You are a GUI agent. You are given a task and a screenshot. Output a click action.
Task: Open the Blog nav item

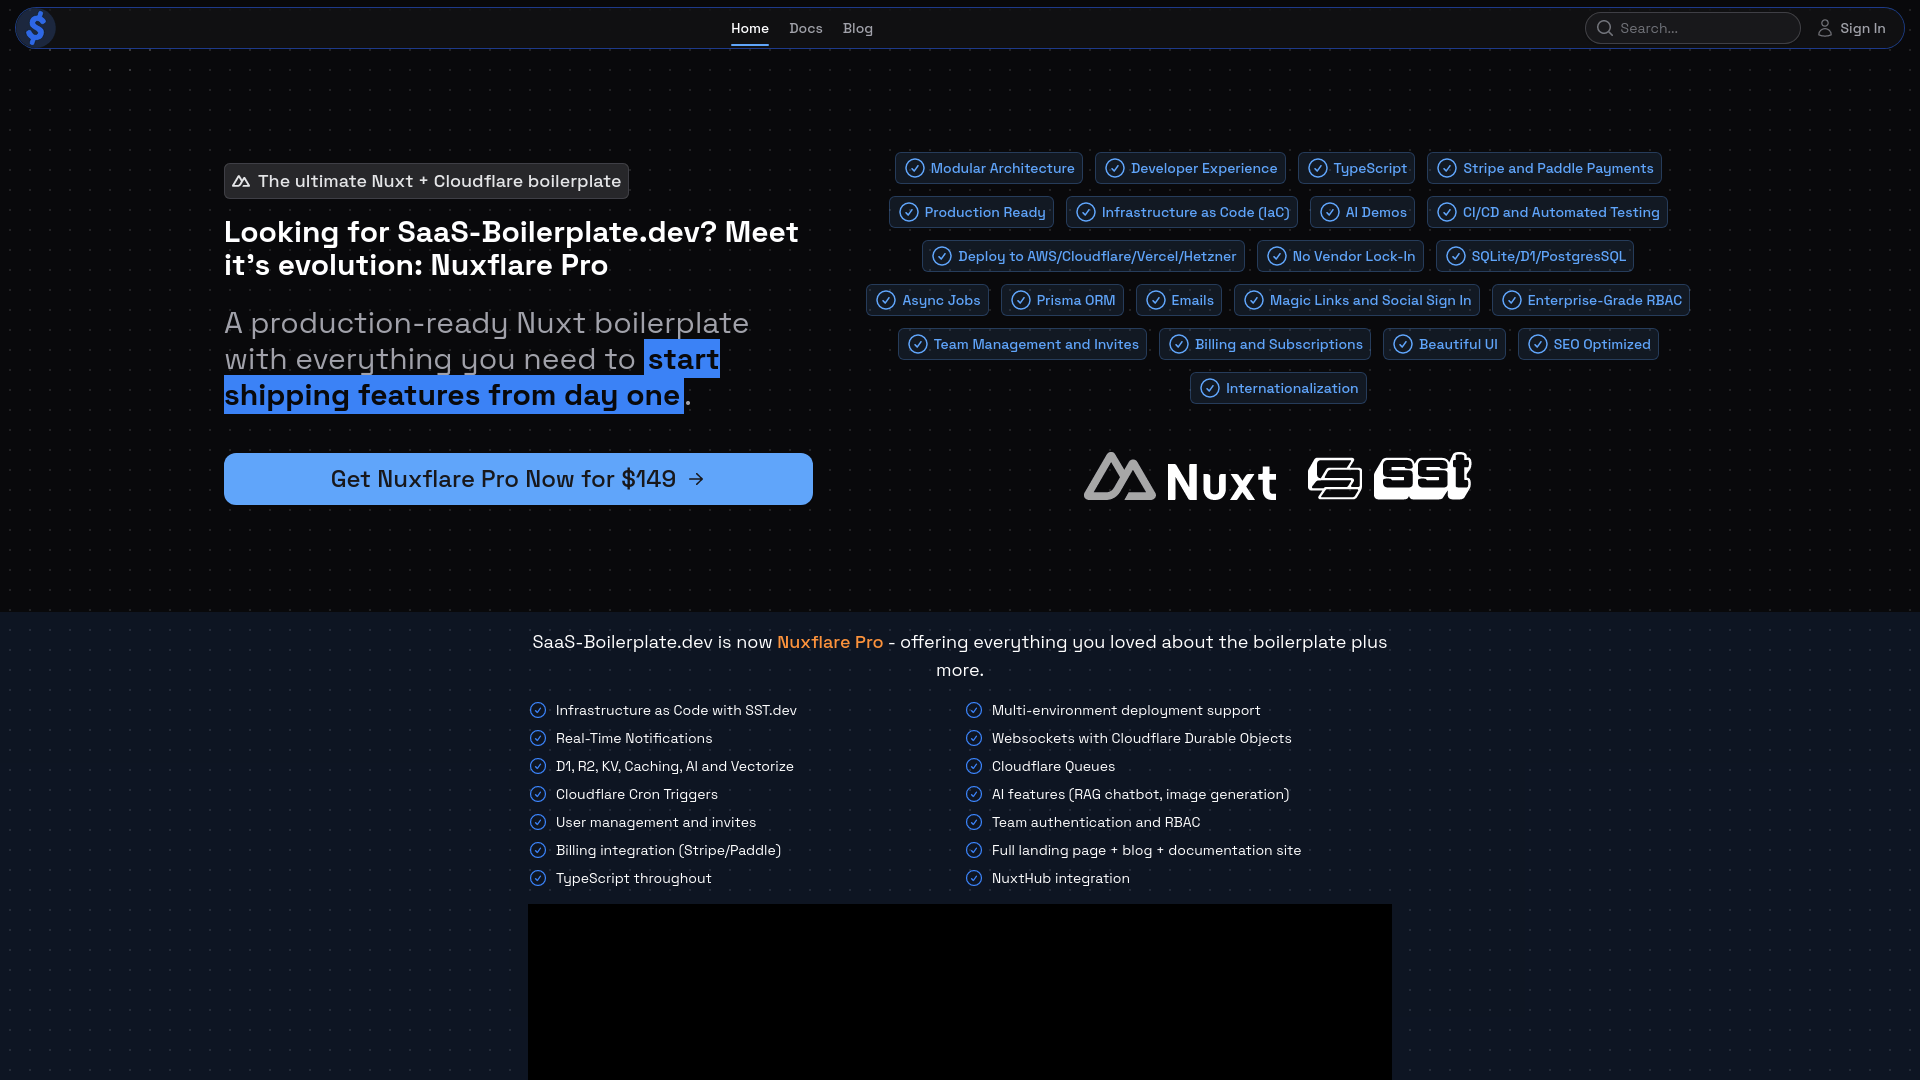pos(858,28)
